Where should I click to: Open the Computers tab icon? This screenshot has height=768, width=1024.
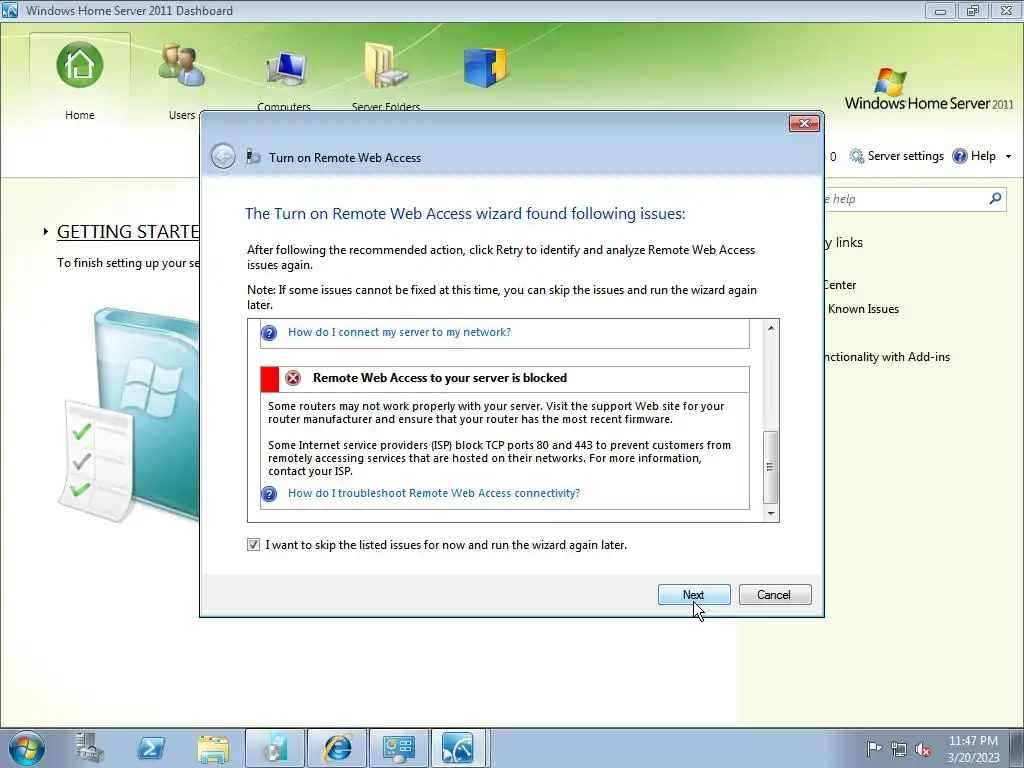click(286, 69)
